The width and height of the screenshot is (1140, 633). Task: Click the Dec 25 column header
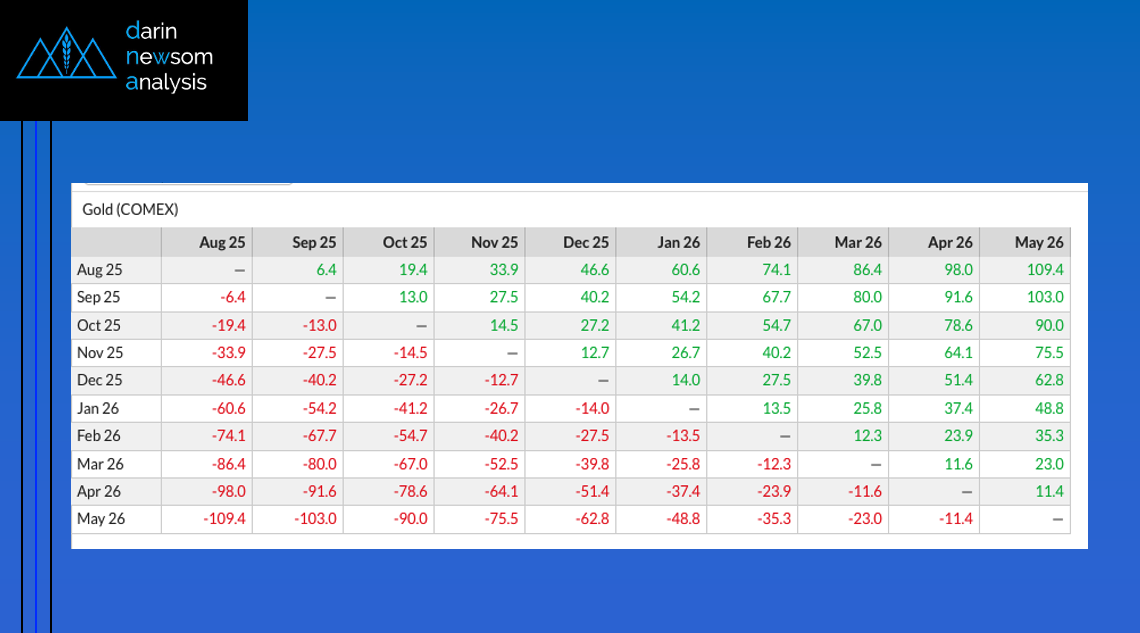click(x=586, y=242)
